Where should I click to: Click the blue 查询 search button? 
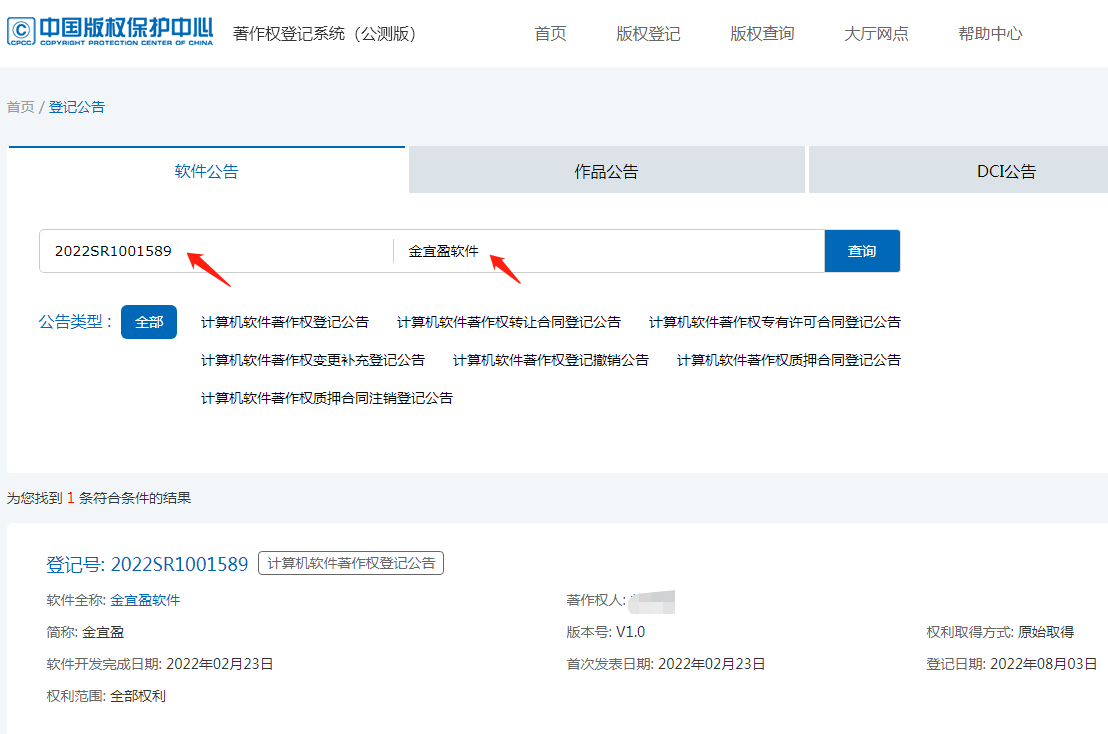coord(862,251)
